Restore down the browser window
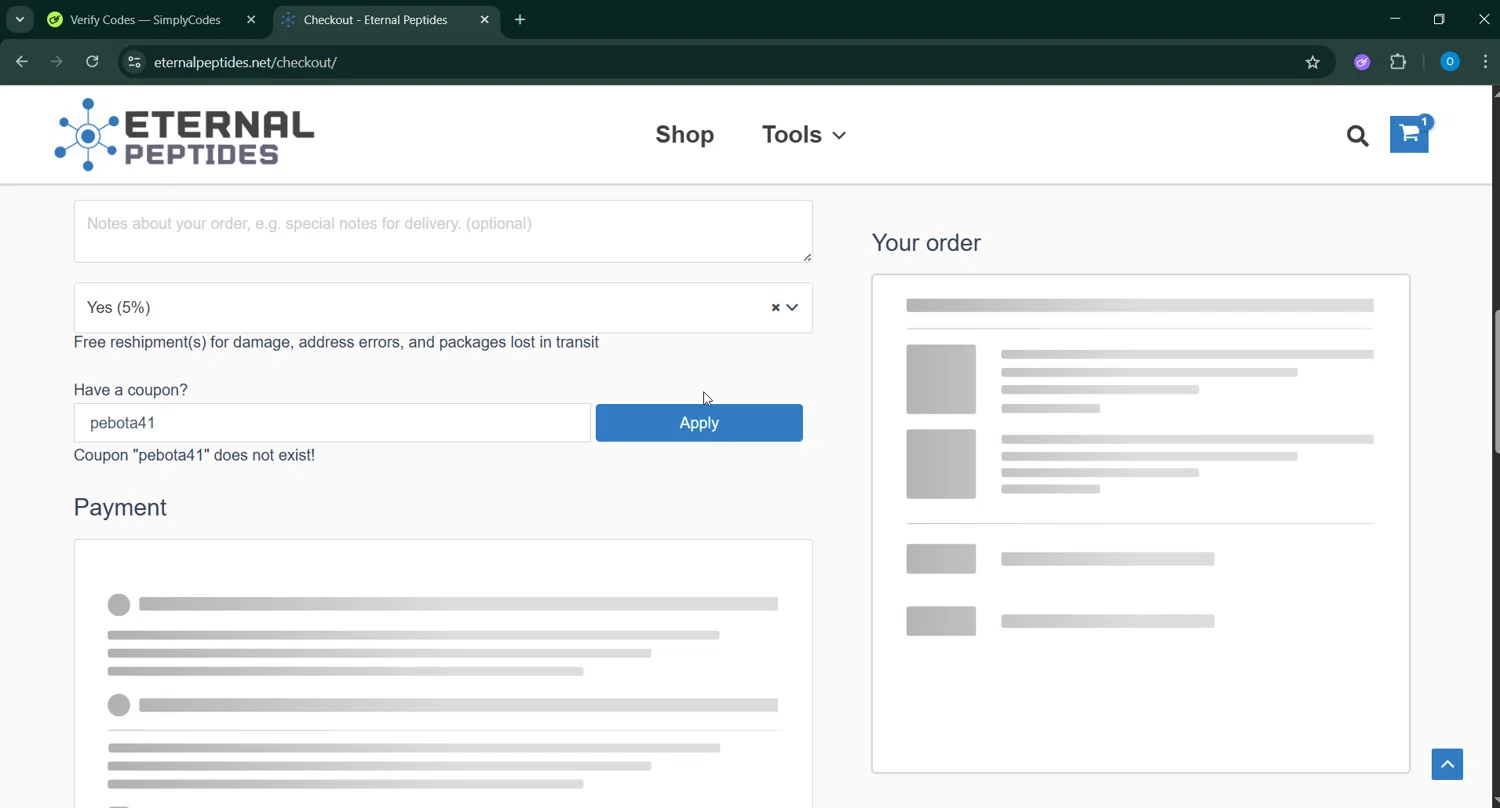1500x808 pixels. pyautogui.click(x=1439, y=19)
